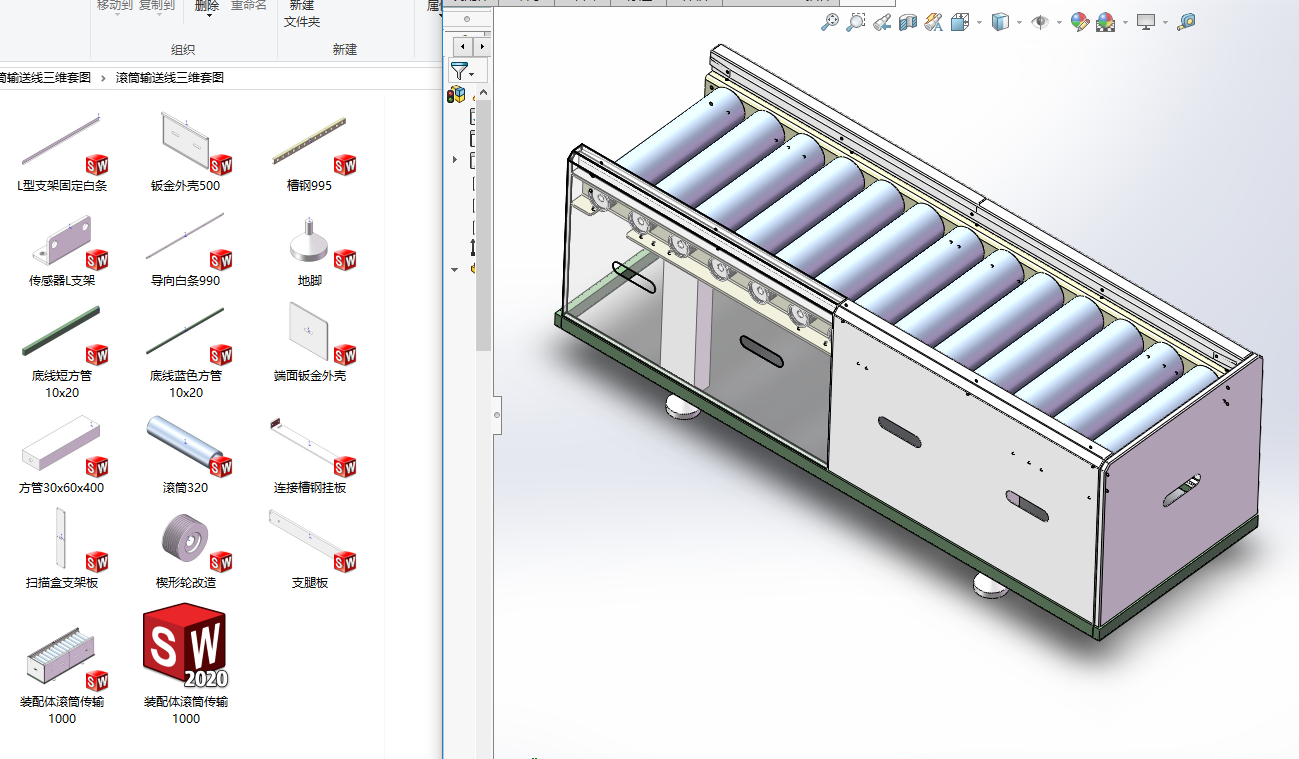Click the feature tree scroll-up arrow
Image resolution: width=1299 pixels, height=759 pixels.
coord(483,93)
